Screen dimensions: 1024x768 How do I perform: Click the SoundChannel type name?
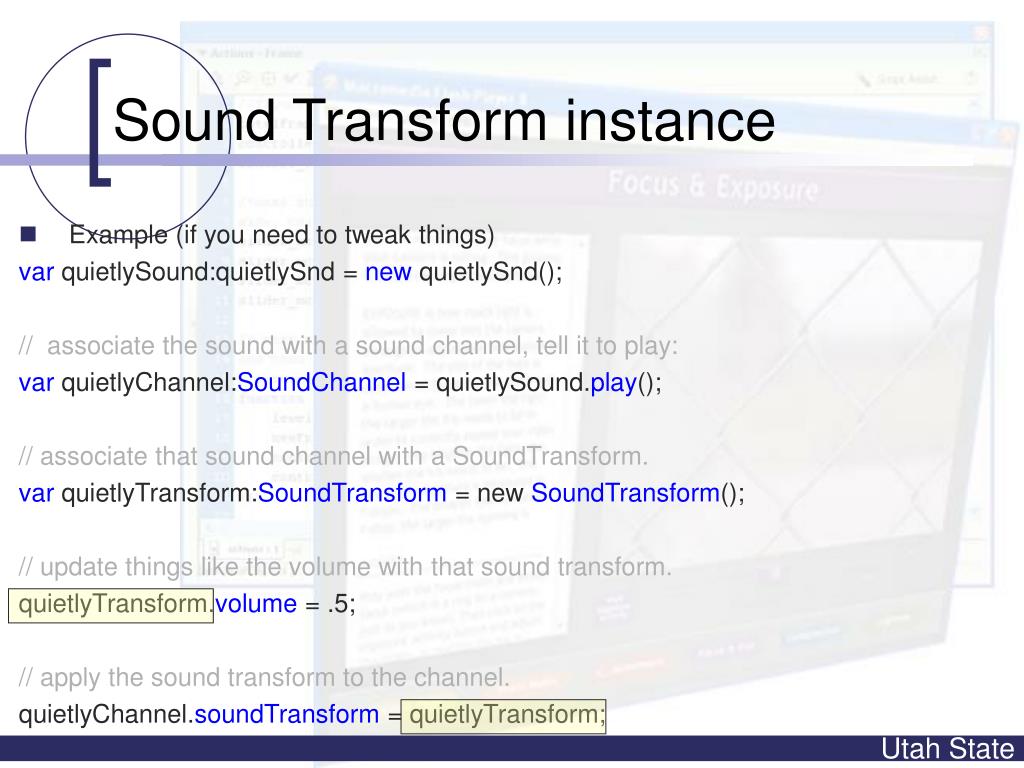321,383
